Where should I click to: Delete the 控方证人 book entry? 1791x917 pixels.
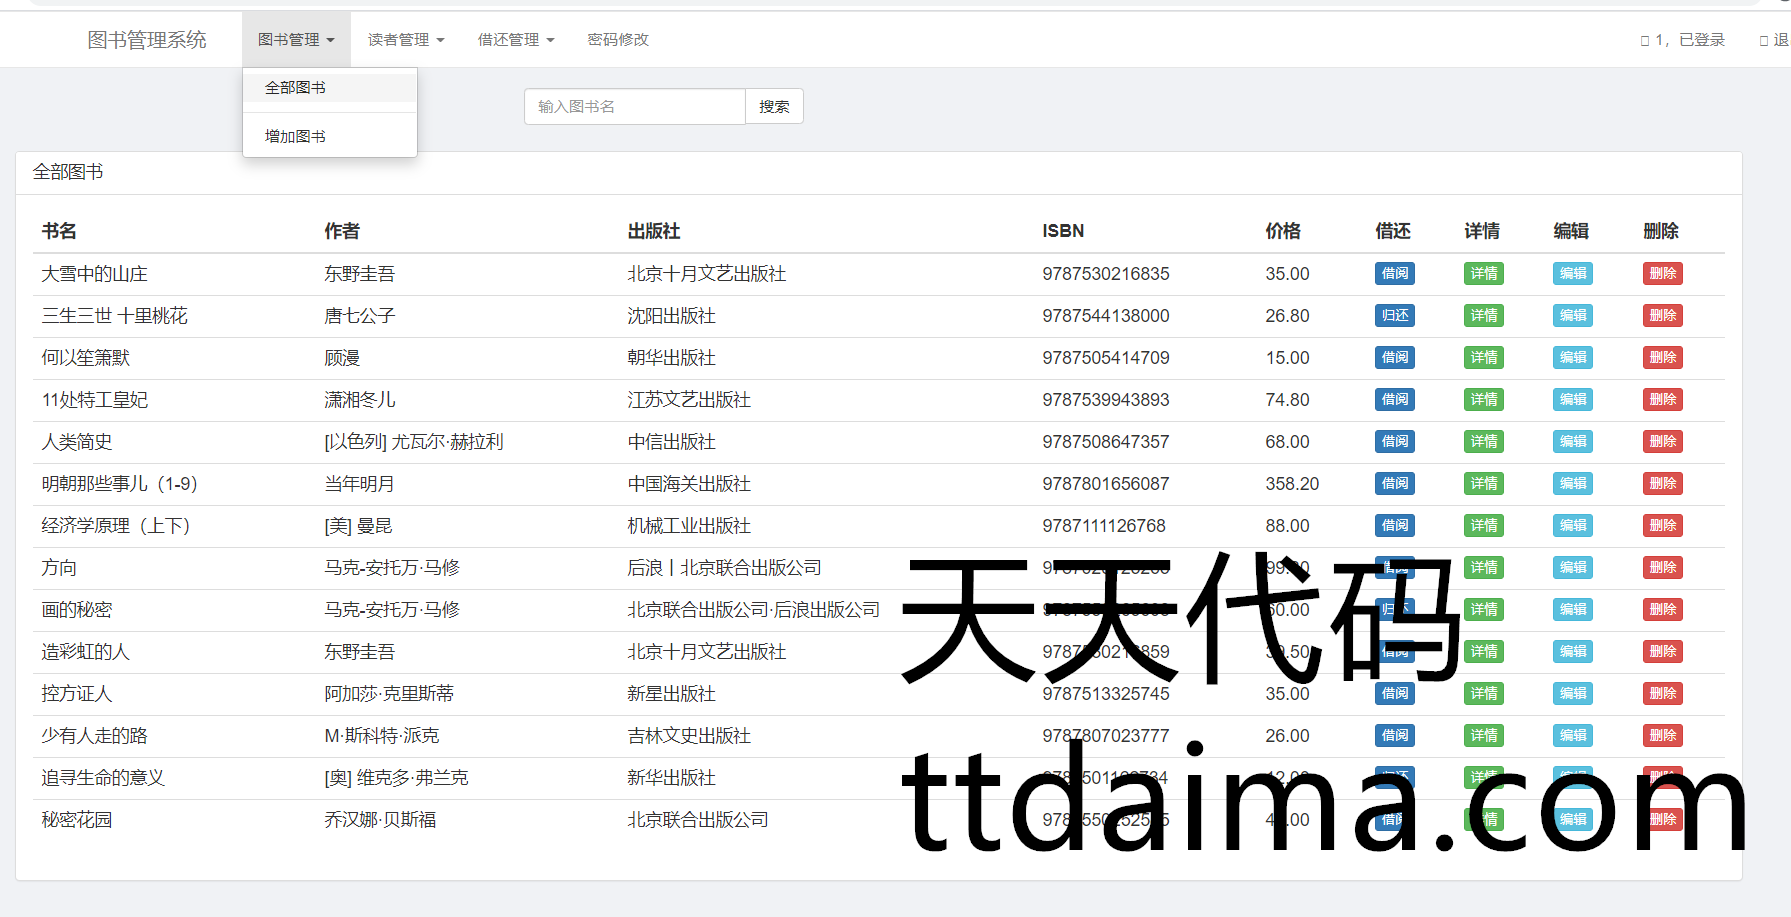click(1662, 694)
